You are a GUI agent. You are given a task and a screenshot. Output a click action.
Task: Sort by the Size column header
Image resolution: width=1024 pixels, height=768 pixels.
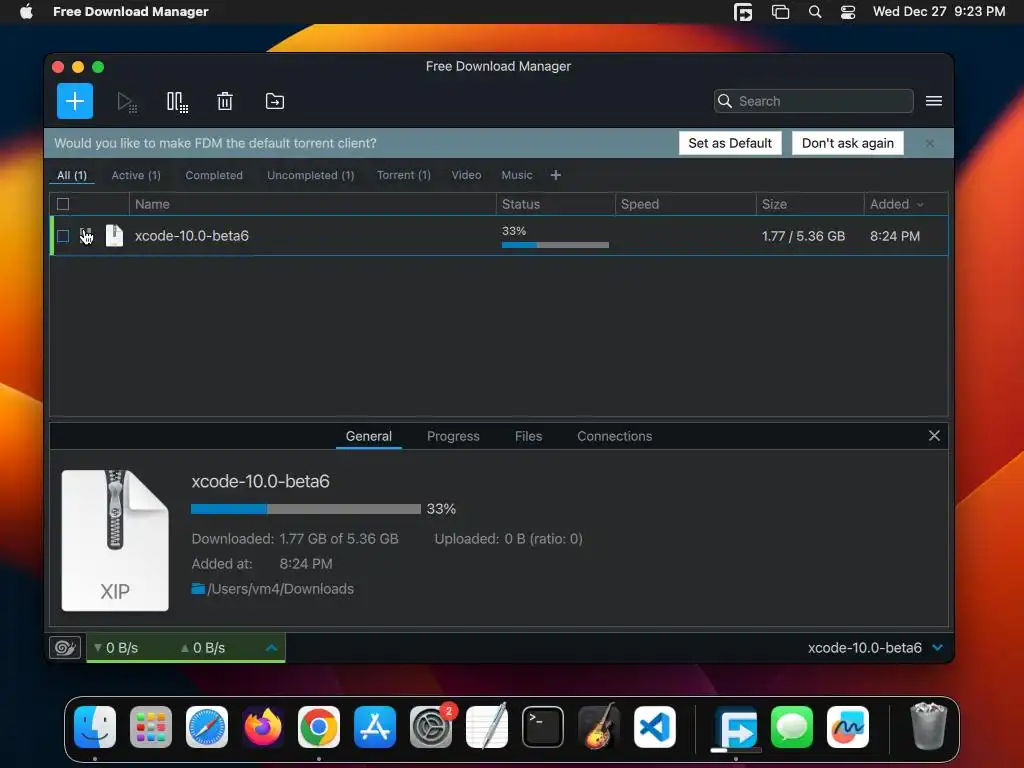(x=810, y=204)
